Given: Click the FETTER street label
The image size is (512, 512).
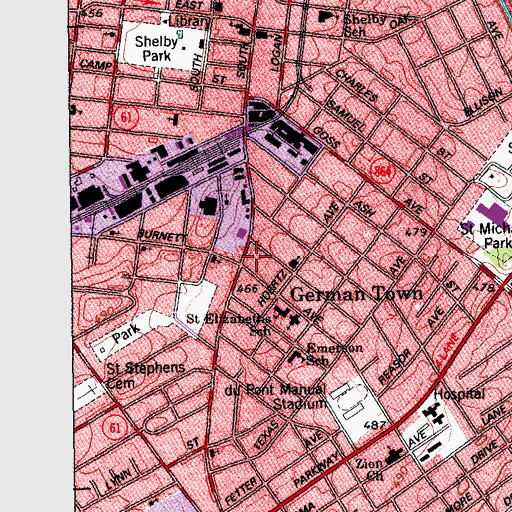Looking at the screenshot, I should pyautogui.click(x=241, y=490).
